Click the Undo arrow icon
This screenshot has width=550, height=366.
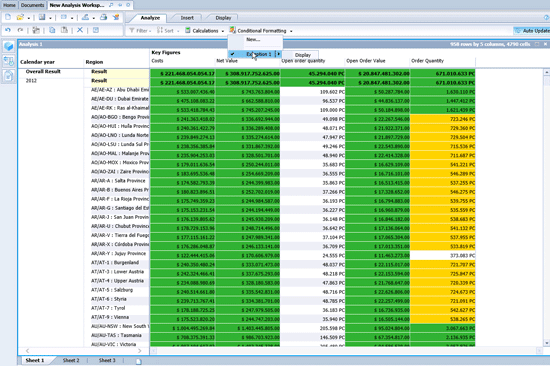[8, 30]
